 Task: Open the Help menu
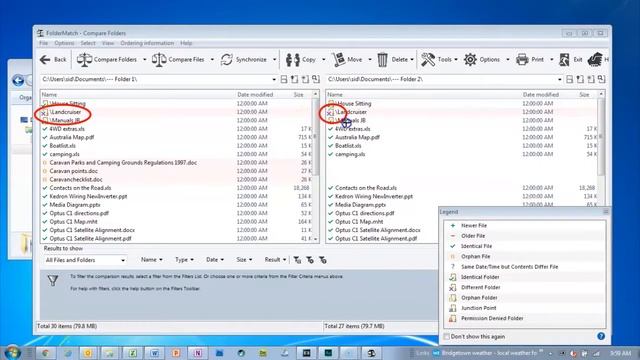[x=186, y=43]
